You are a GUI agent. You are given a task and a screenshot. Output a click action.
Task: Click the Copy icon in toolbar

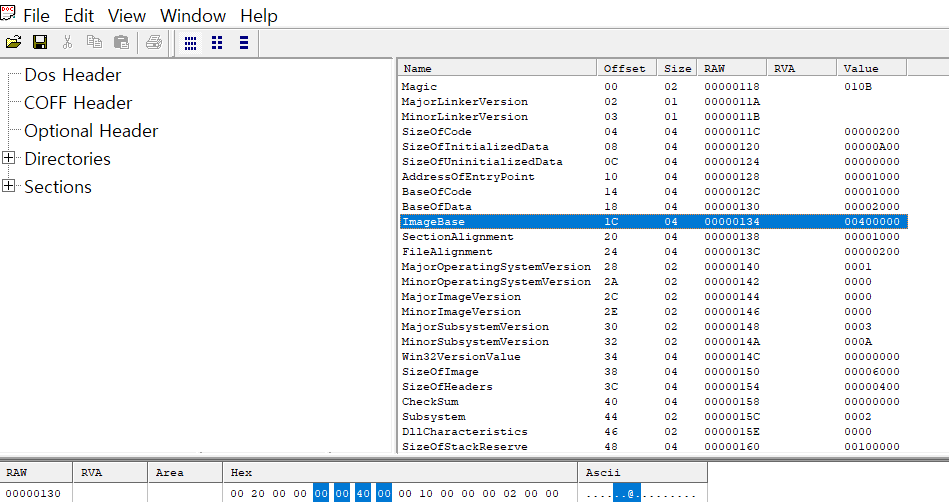(94, 42)
